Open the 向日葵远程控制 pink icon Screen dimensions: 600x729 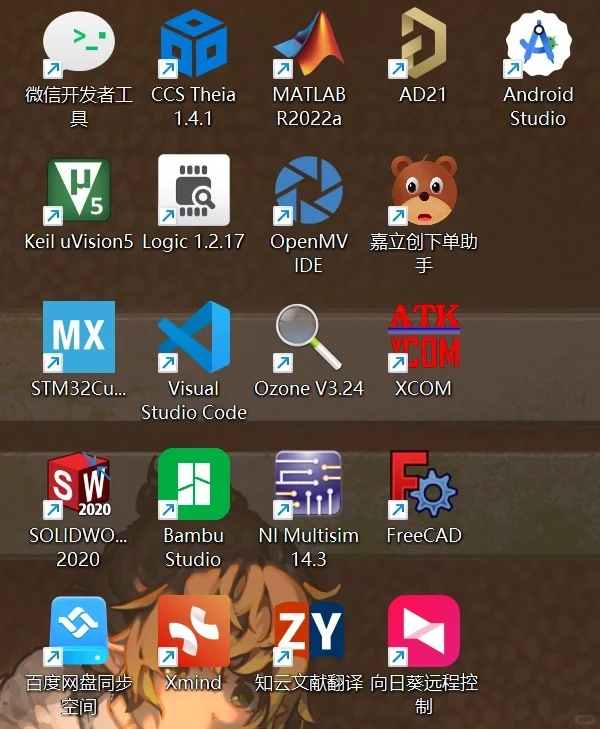(x=423, y=631)
